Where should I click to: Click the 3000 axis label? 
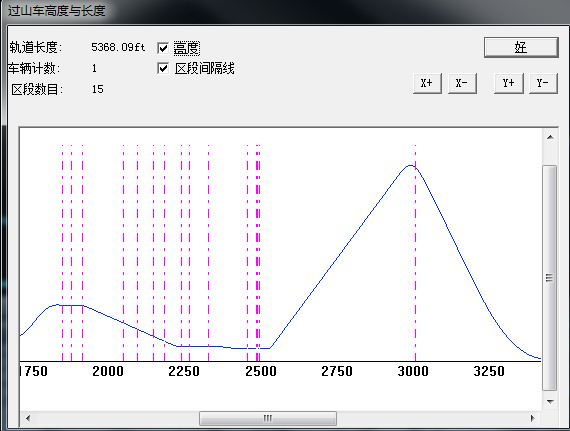click(x=413, y=371)
